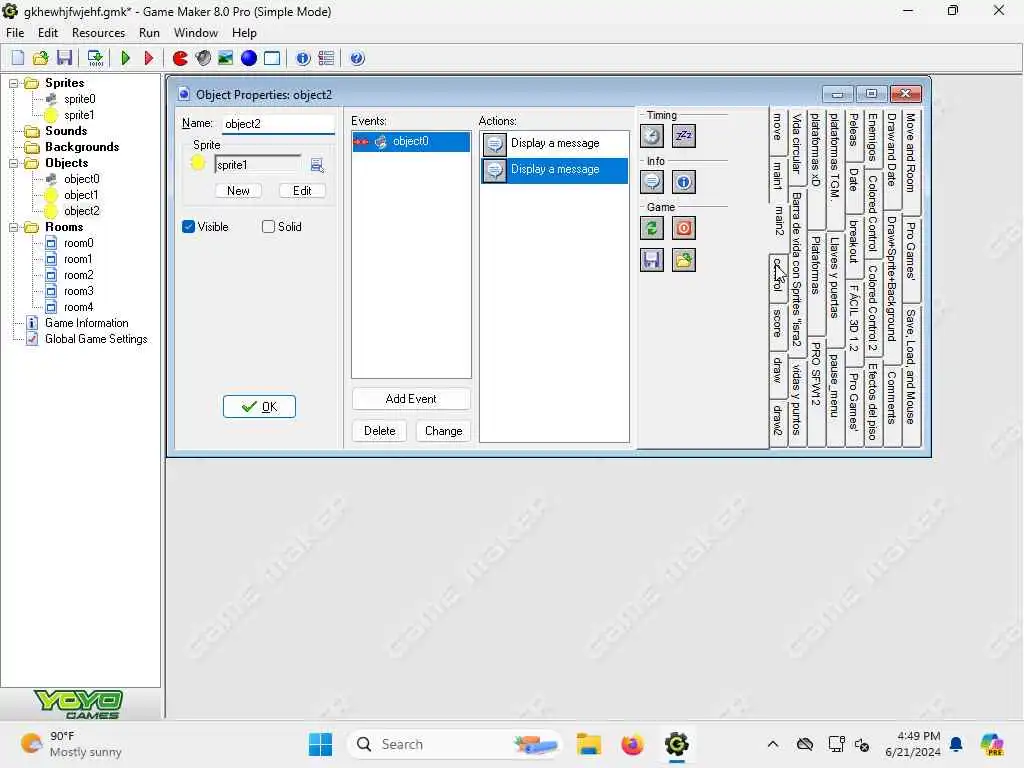The width and height of the screenshot is (1024, 768).
Task: Run the game in debug mode (red arrow)
Action: 148,58
